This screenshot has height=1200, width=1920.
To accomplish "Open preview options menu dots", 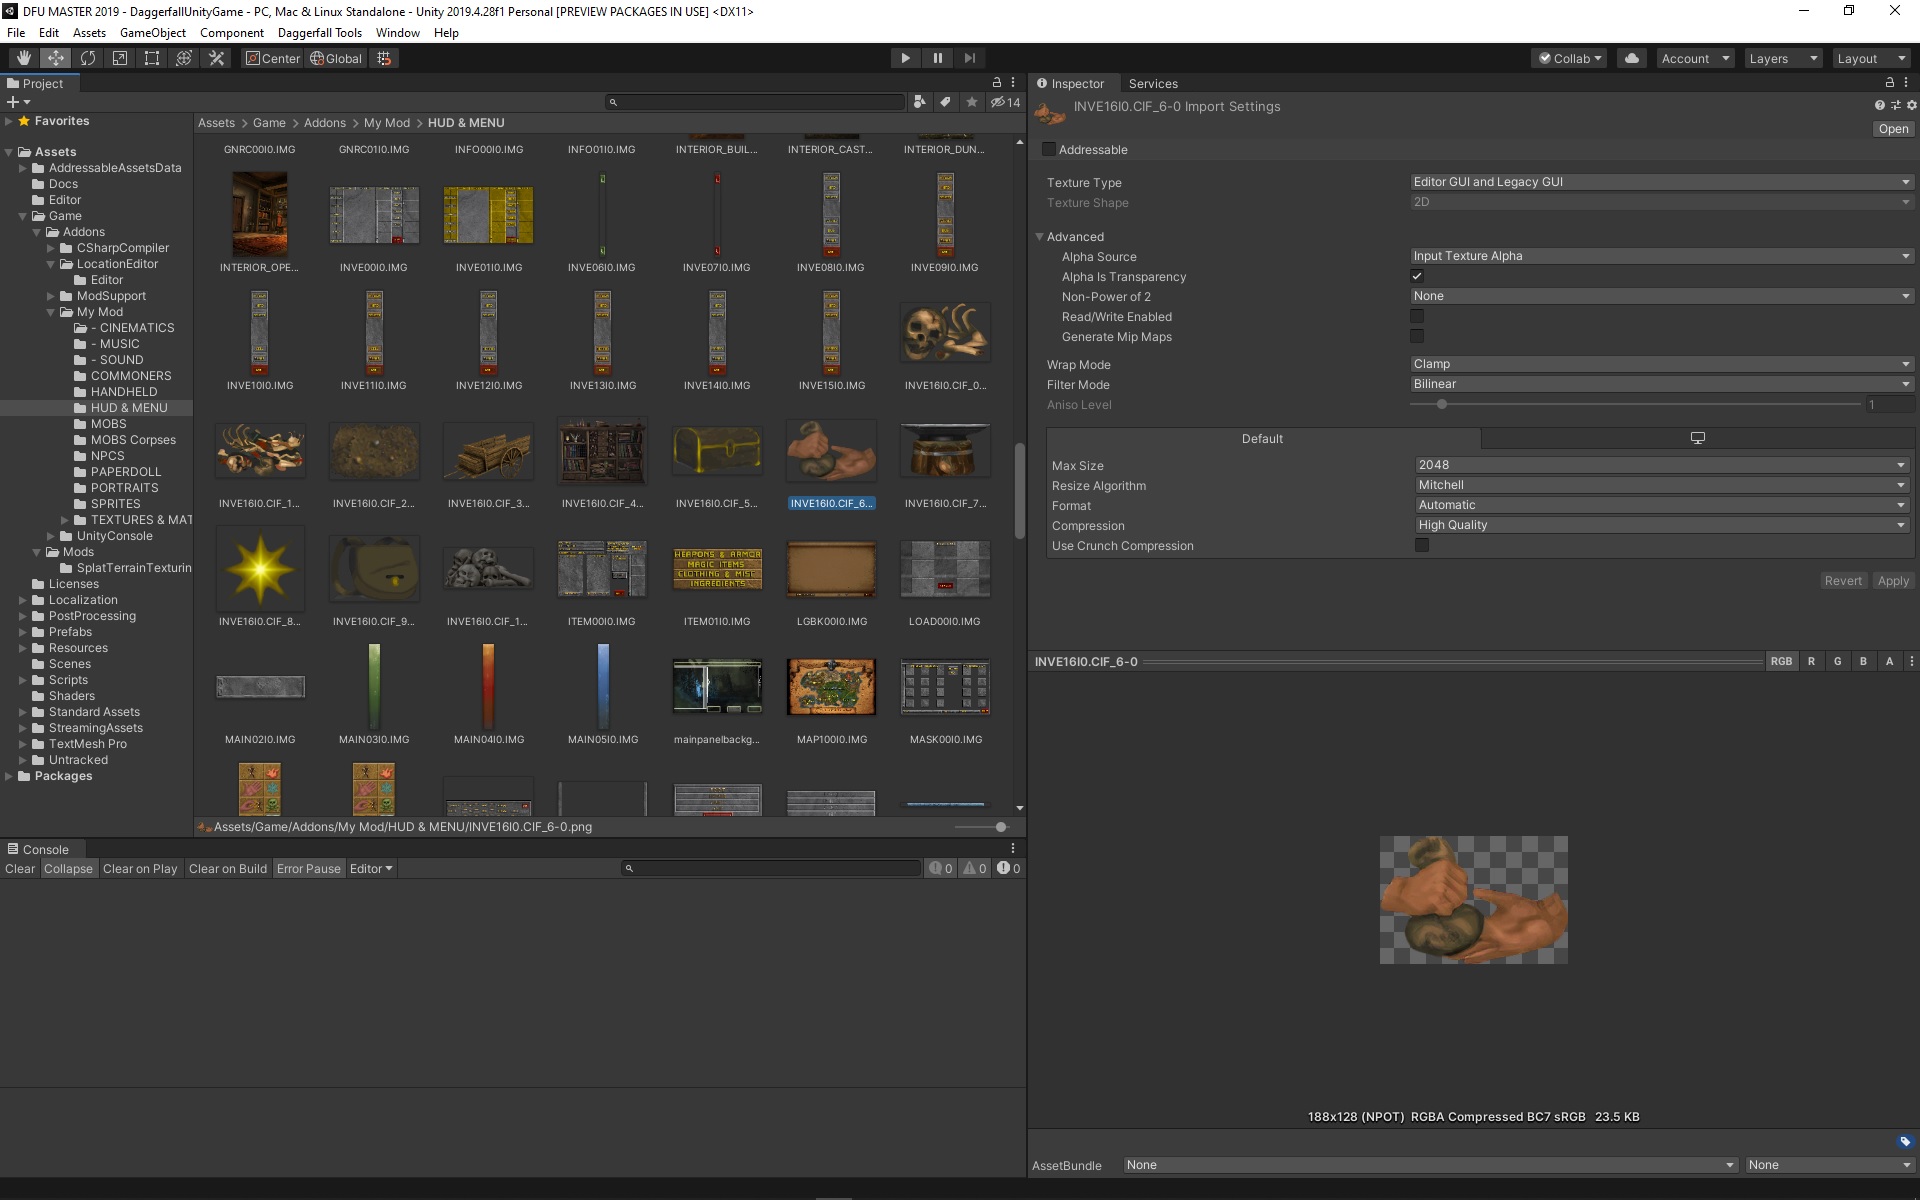I will (x=1911, y=661).
